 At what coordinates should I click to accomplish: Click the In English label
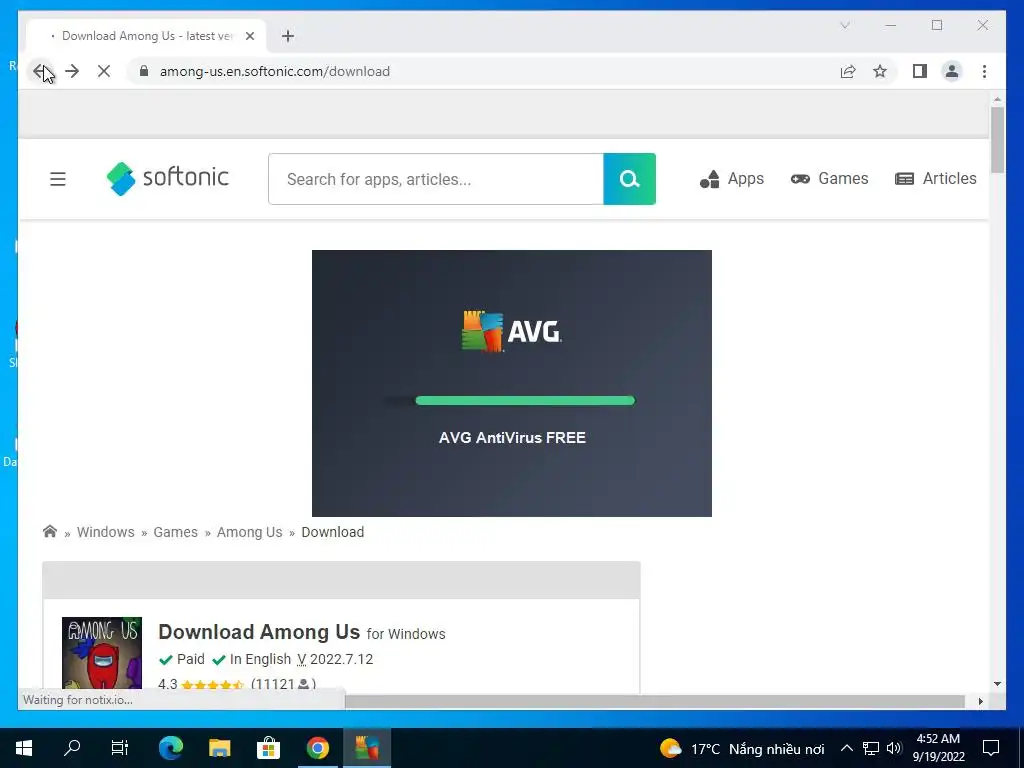pos(251,660)
